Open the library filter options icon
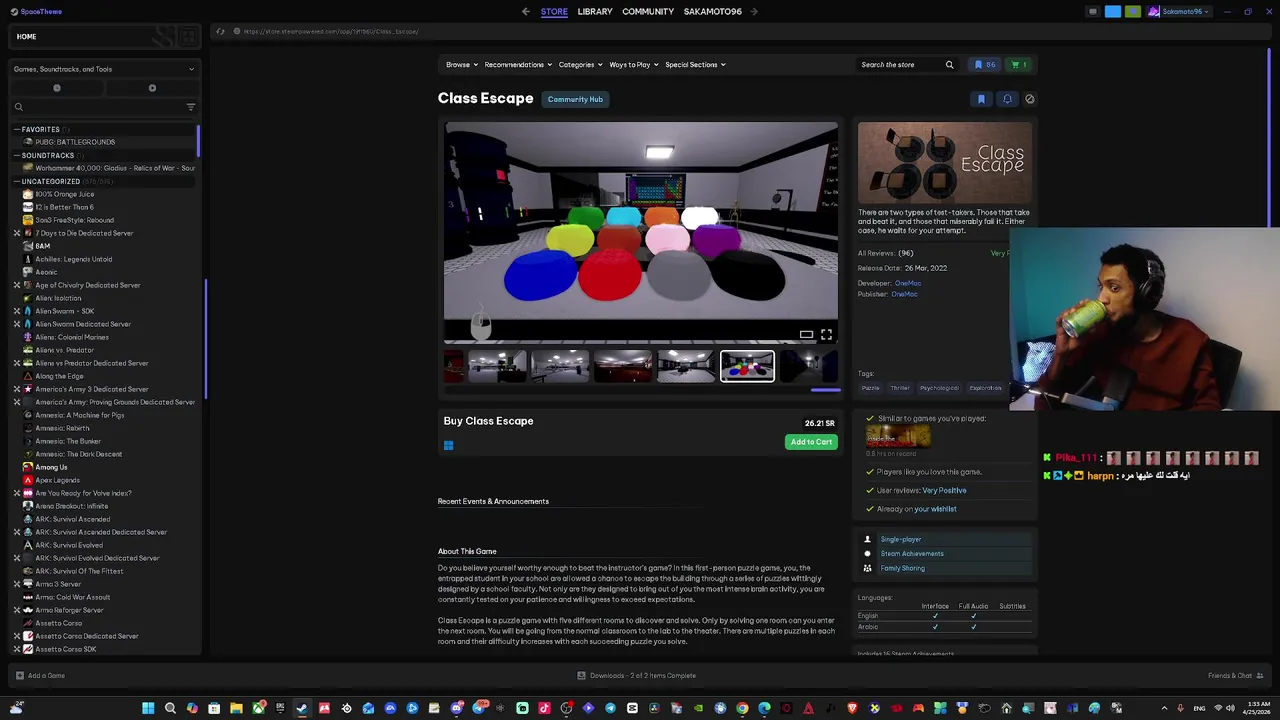Image resolution: width=1280 pixels, height=720 pixels. tap(191, 107)
